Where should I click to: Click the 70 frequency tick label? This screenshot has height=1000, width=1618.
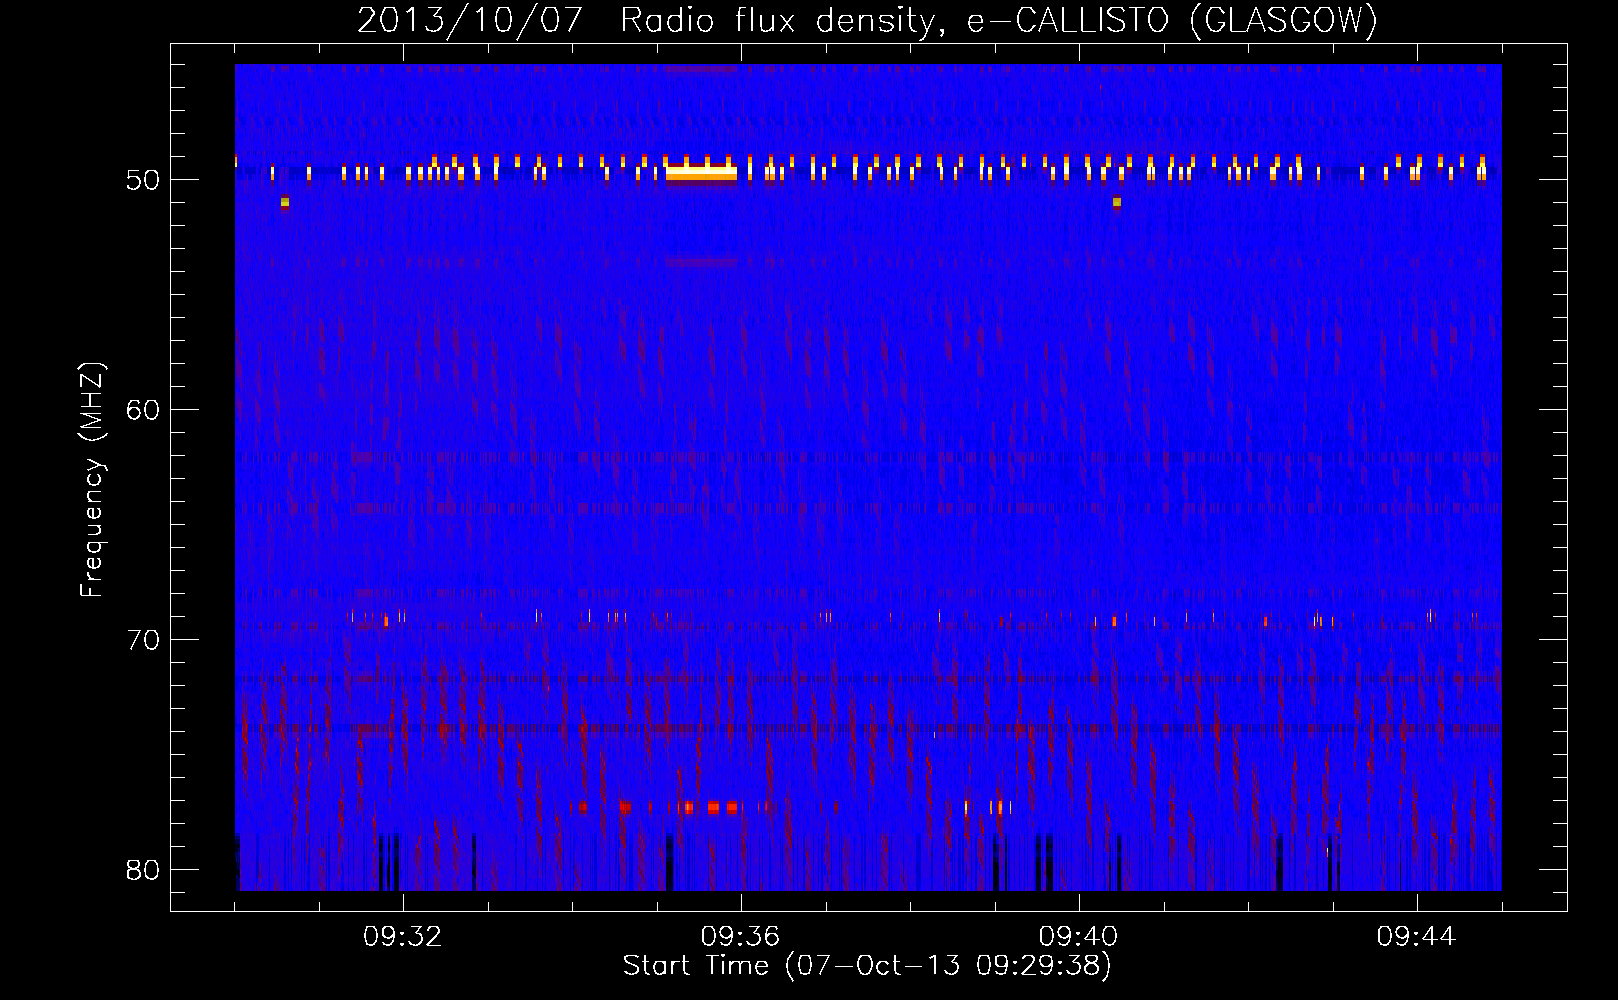[x=143, y=640]
